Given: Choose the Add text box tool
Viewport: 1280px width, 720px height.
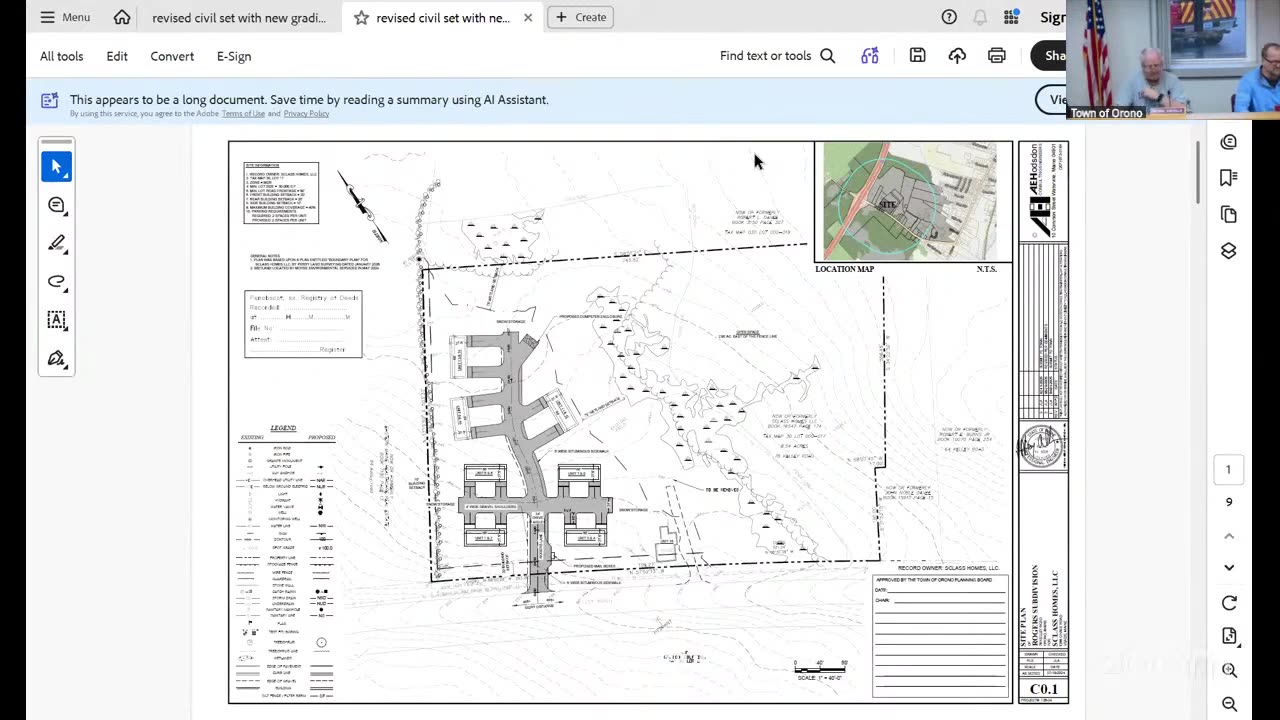Looking at the screenshot, I should 57,320.
